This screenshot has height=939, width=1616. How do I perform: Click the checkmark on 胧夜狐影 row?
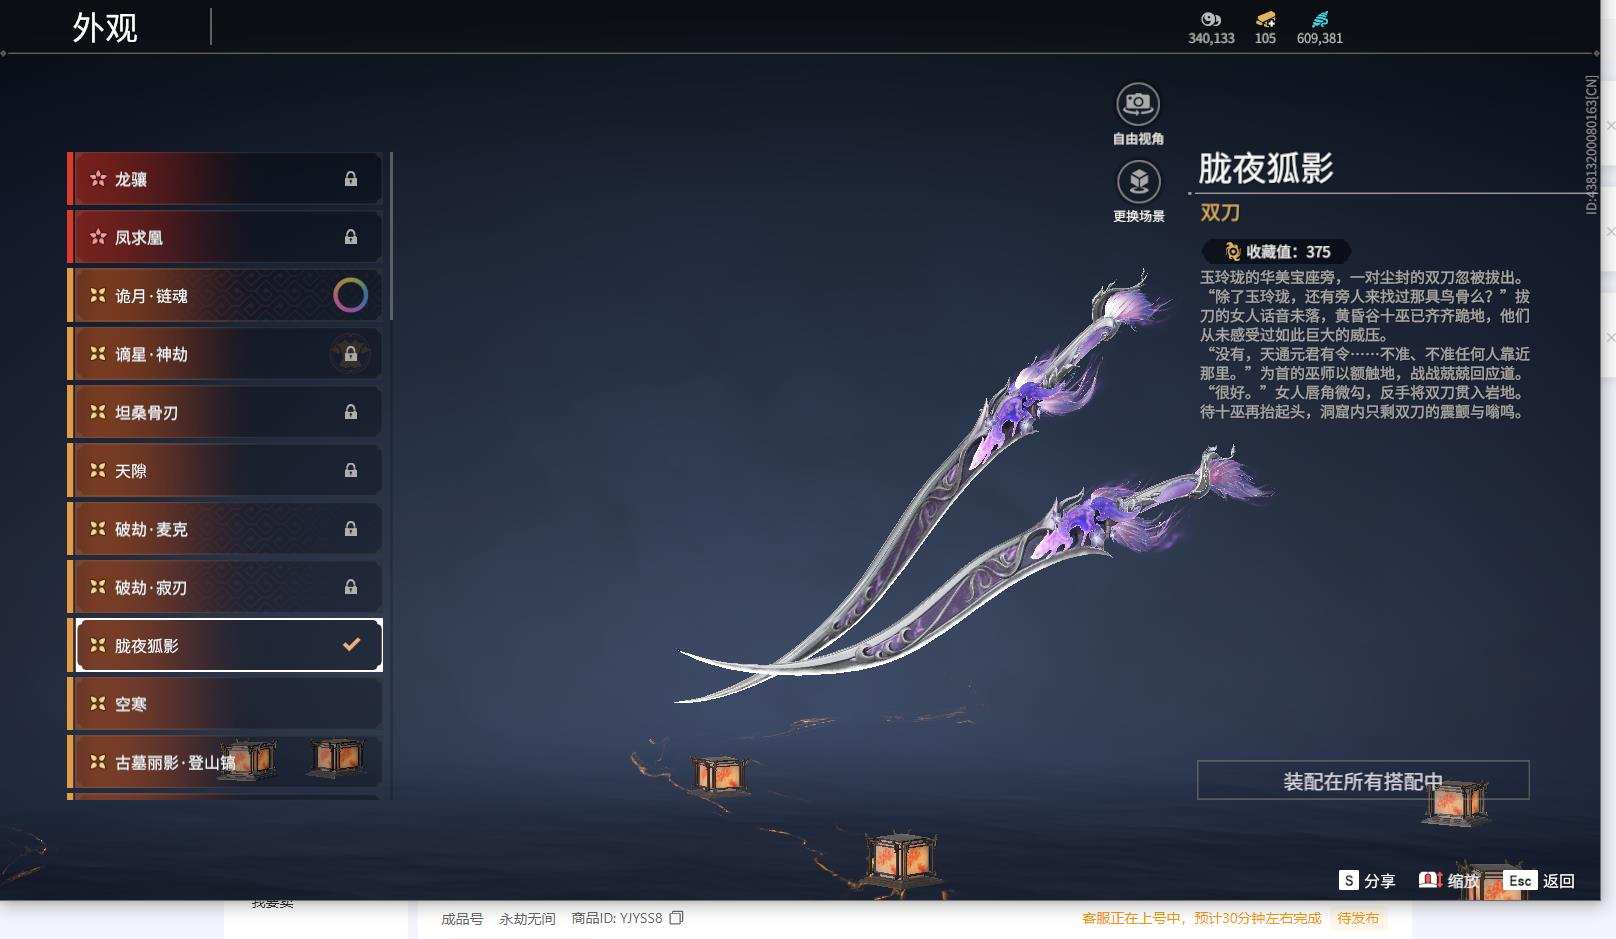(x=351, y=645)
